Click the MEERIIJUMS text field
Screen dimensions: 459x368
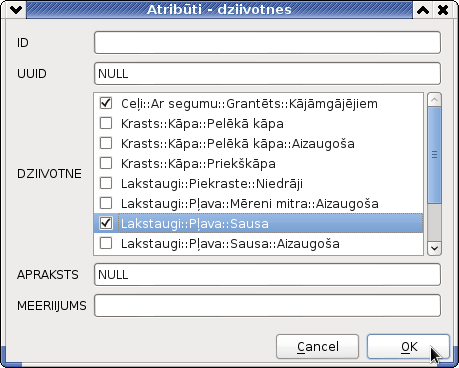click(x=267, y=305)
